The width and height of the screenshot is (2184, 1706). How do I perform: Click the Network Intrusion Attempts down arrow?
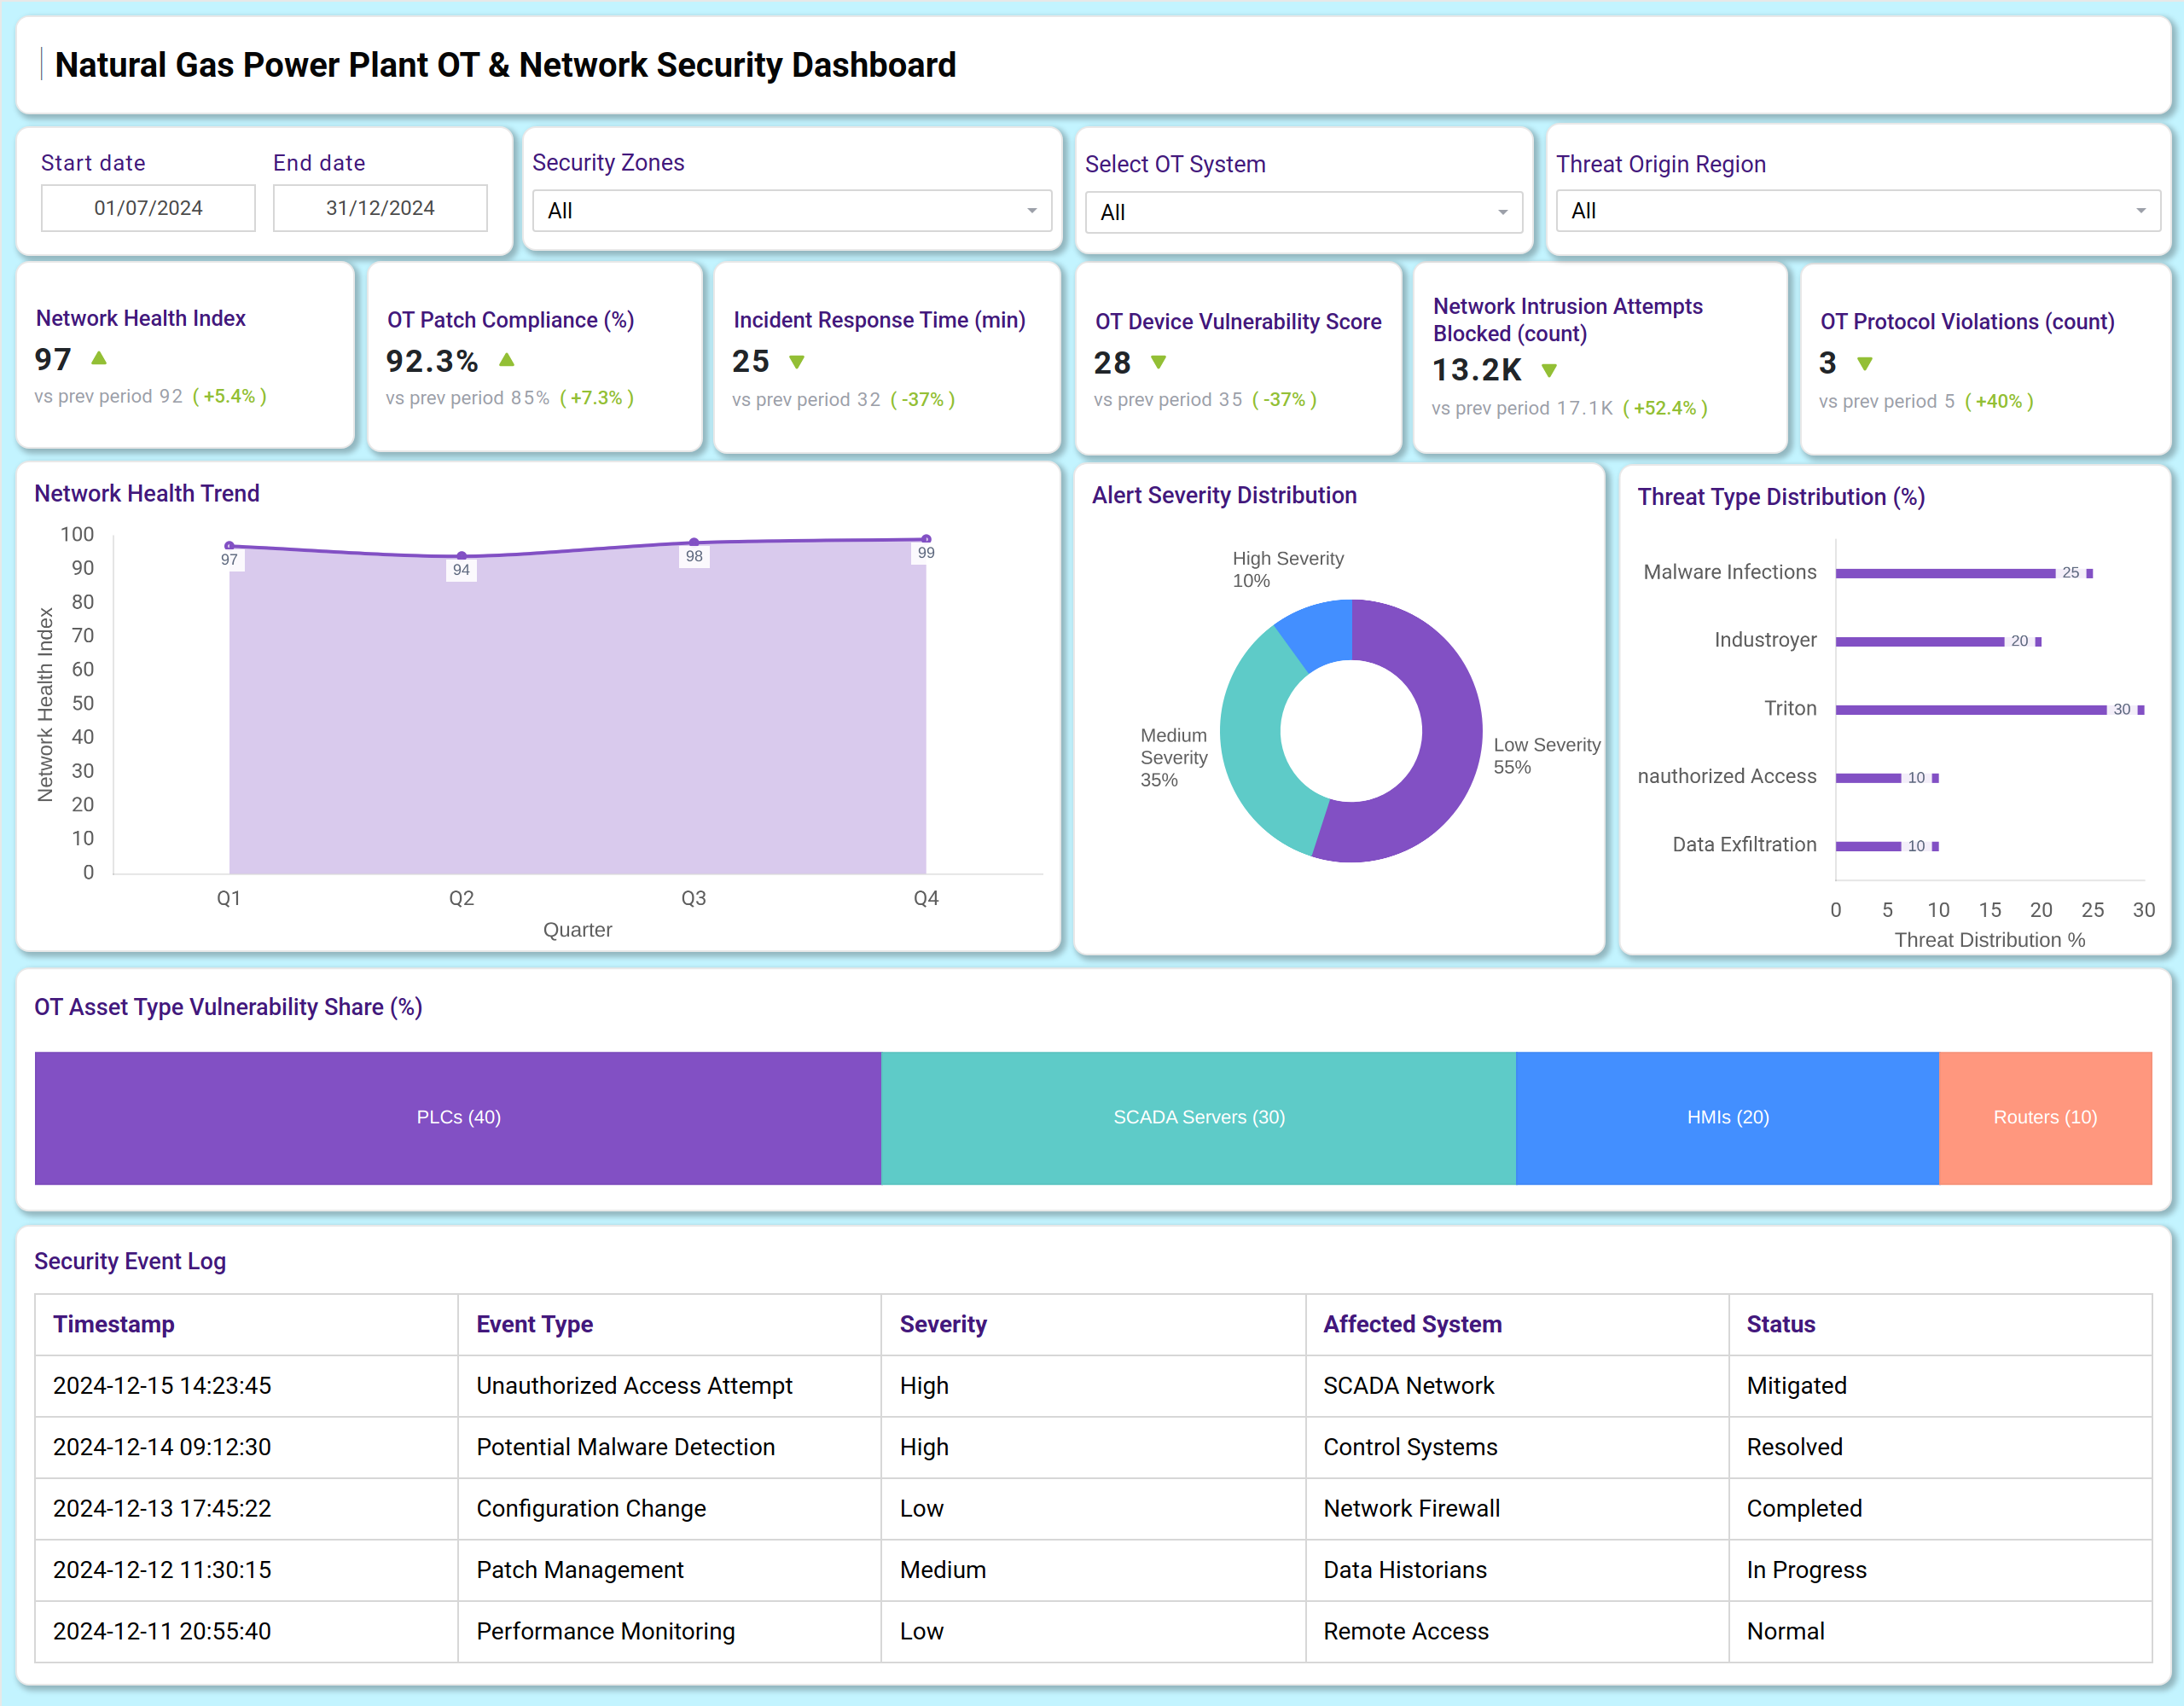pos(1549,371)
